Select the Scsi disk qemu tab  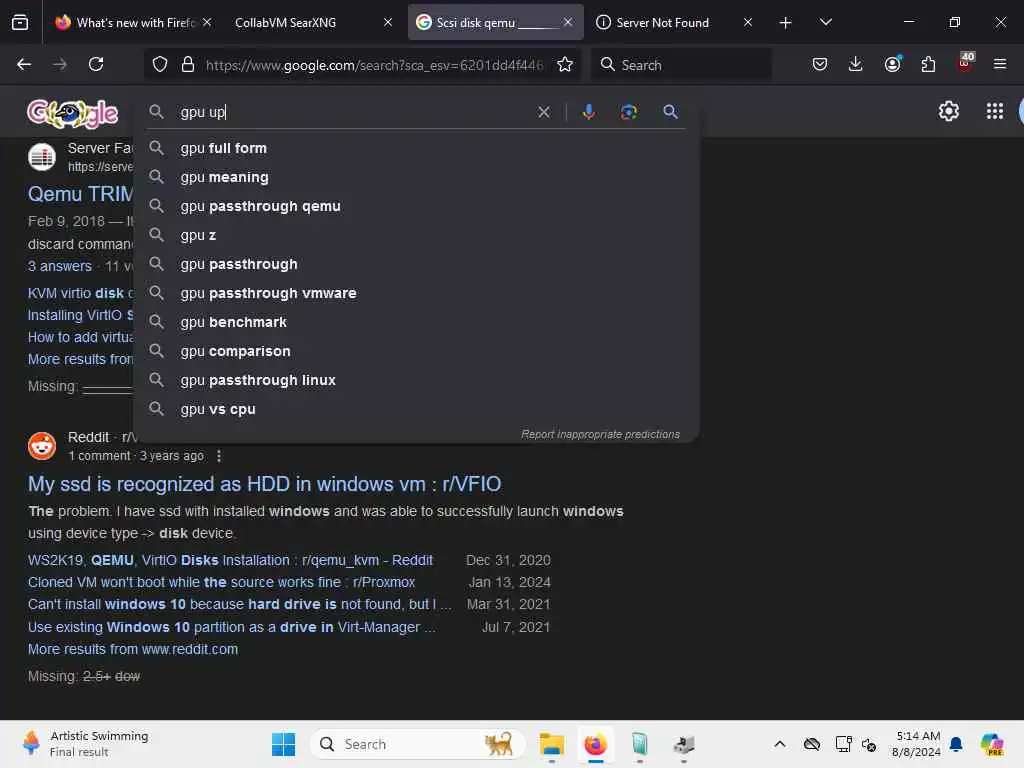point(487,23)
